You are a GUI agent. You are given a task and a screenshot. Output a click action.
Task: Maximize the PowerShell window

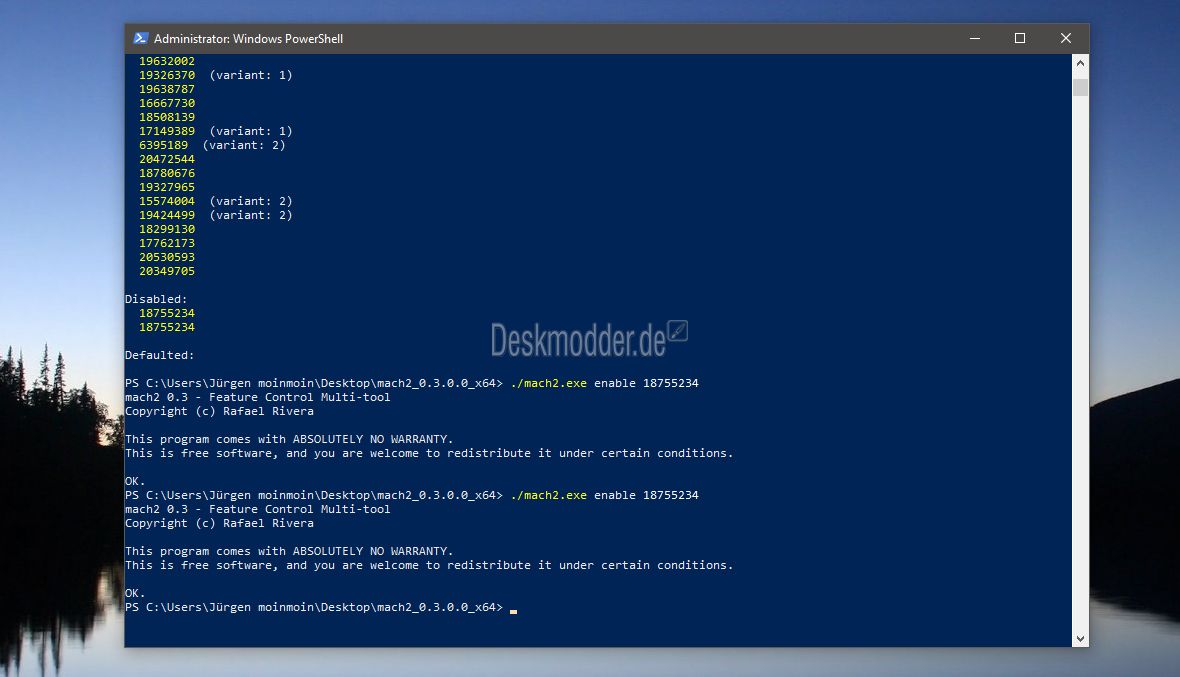(x=1020, y=38)
